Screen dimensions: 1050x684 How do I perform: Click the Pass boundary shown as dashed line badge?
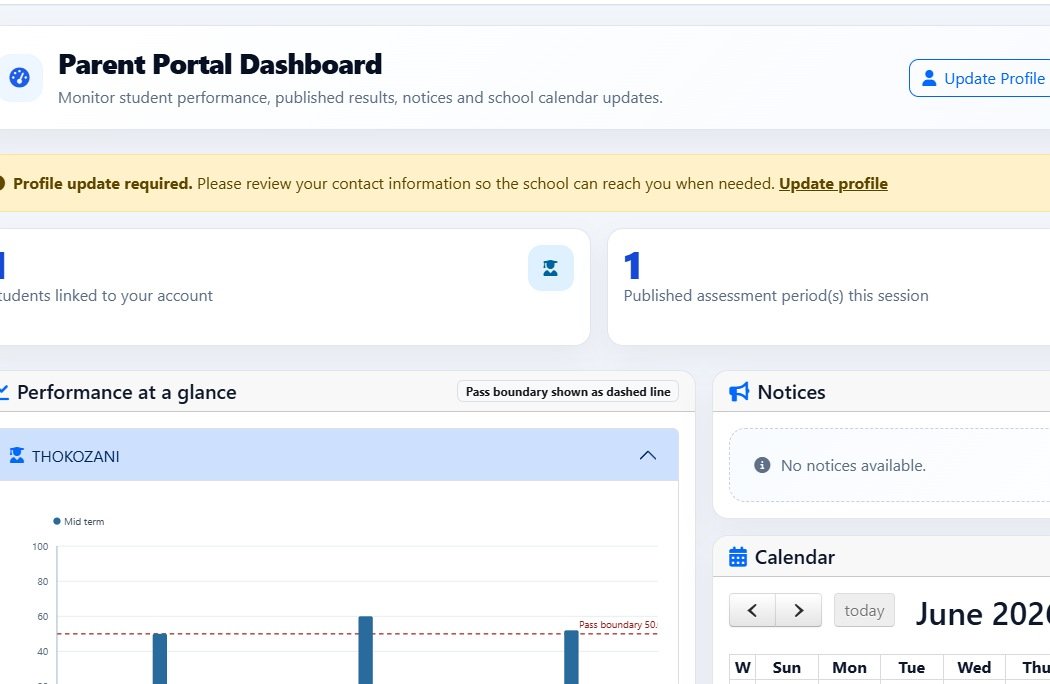click(568, 392)
